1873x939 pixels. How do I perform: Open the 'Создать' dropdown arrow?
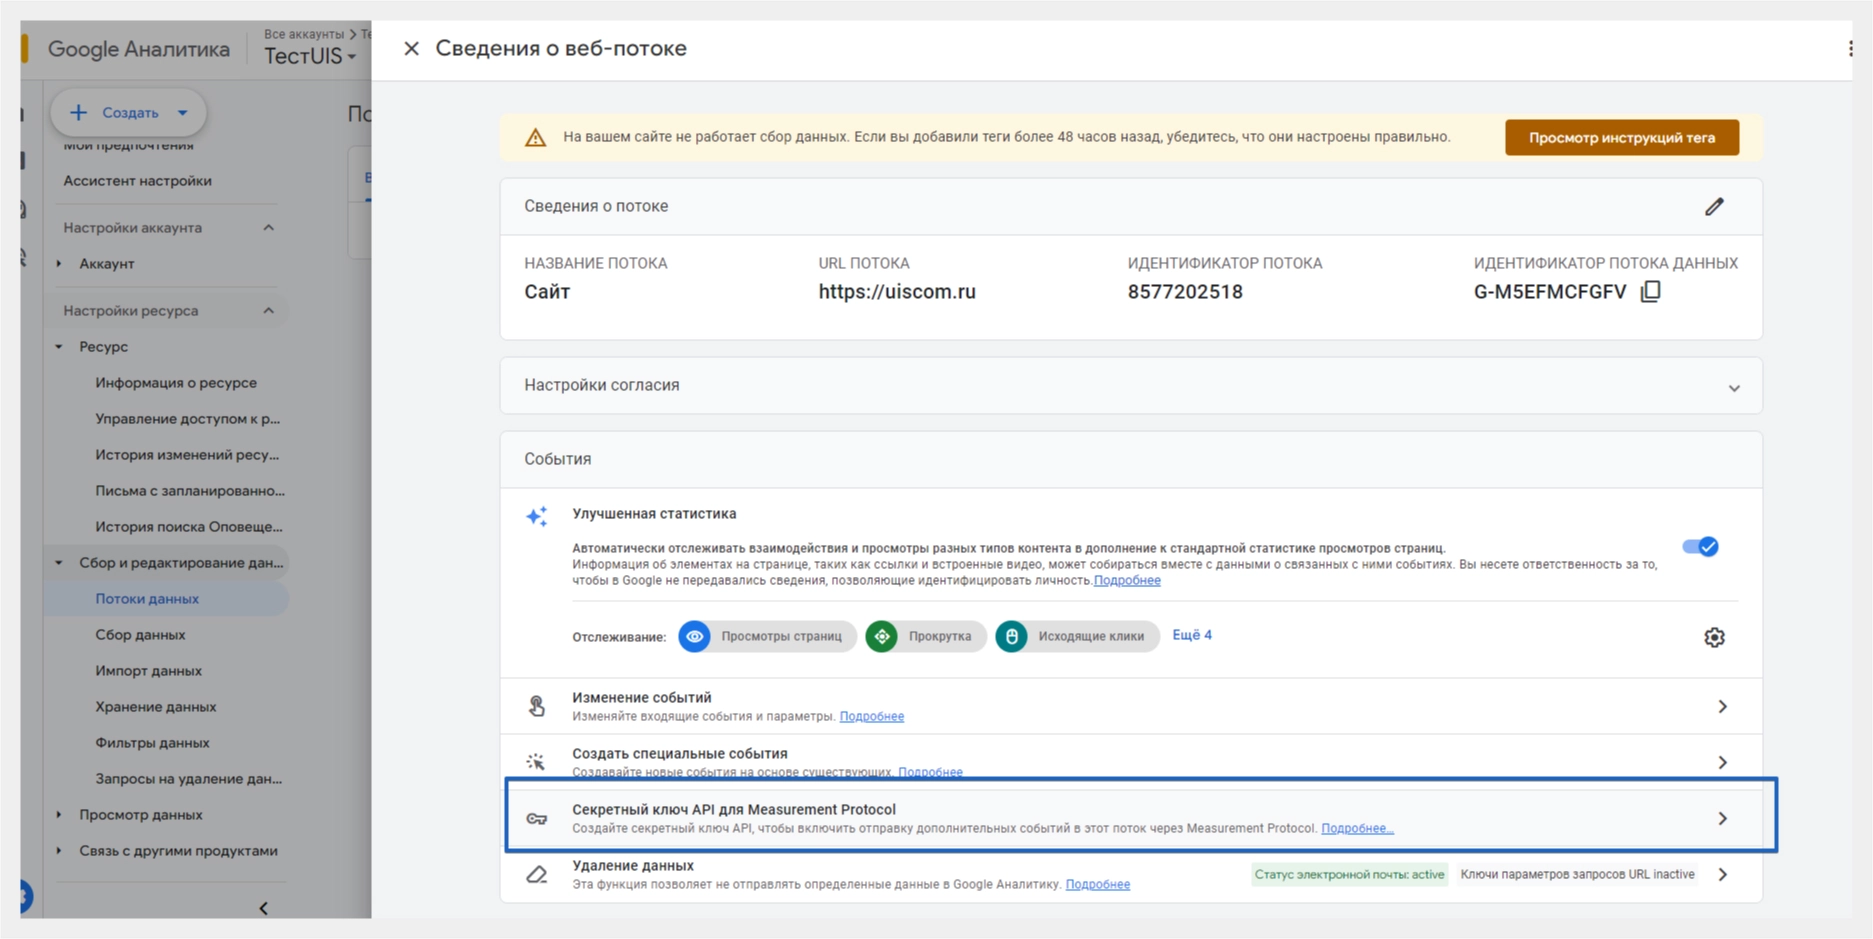coord(182,113)
